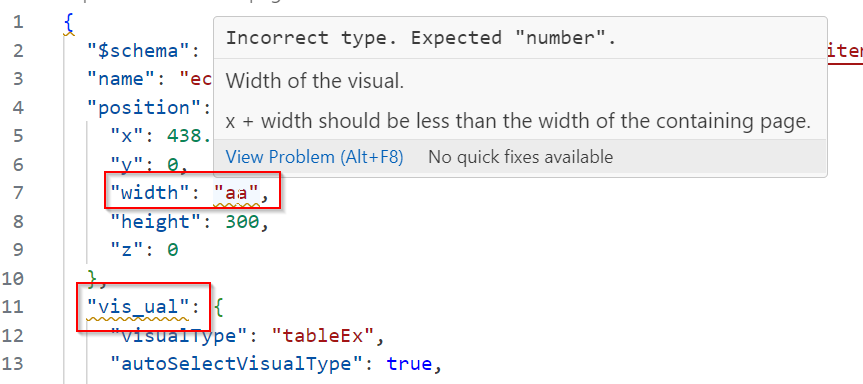Click the "vis_ual" property key
863x384 pixels.
click(139, 306)
